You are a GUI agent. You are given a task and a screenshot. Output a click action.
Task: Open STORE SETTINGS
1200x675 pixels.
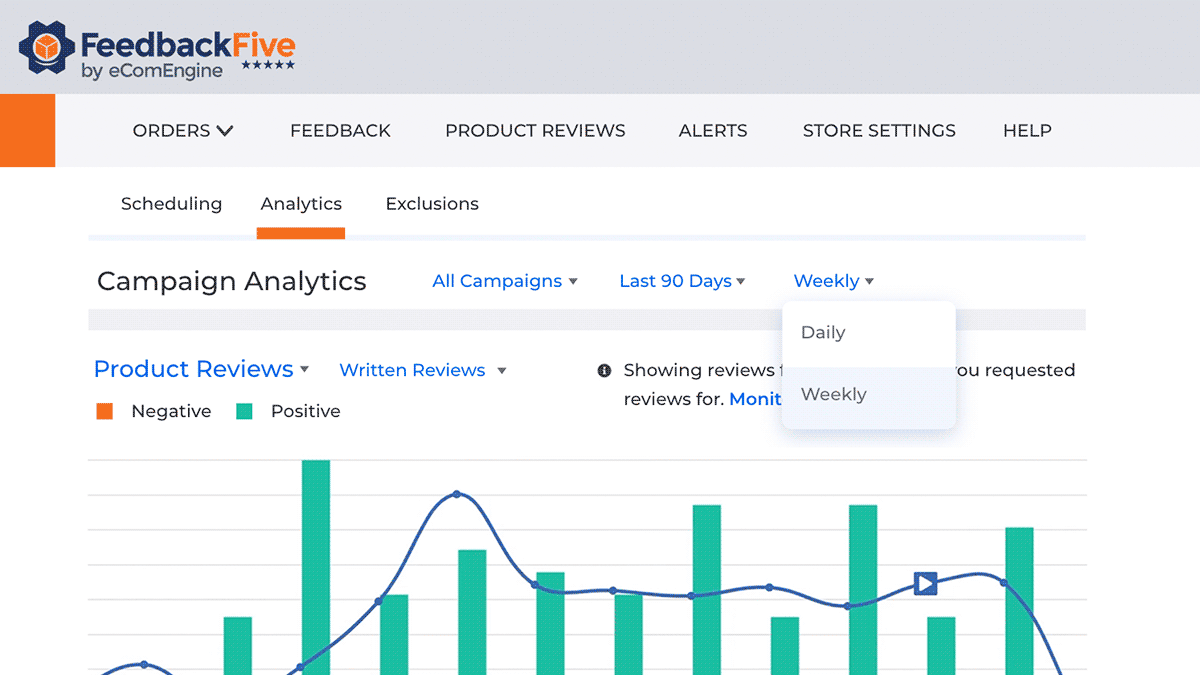[x=879, y=131]
